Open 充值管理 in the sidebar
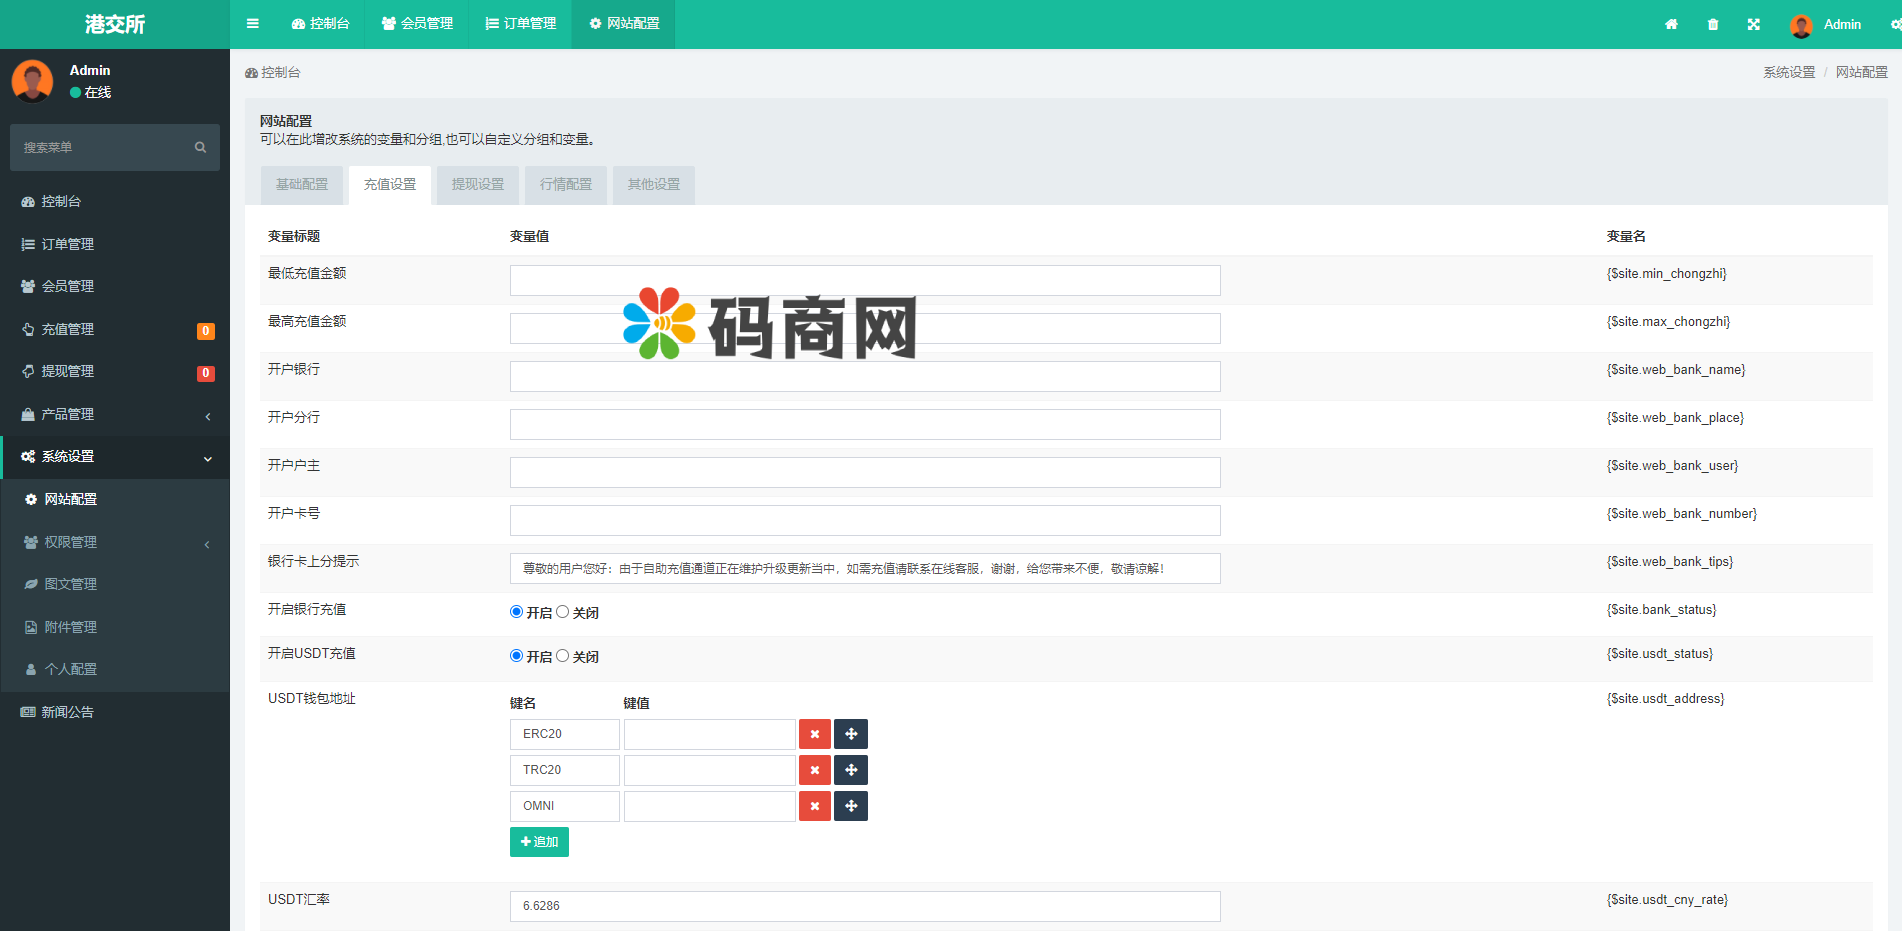Screen dimensions: 1902x931 point(115,329)
